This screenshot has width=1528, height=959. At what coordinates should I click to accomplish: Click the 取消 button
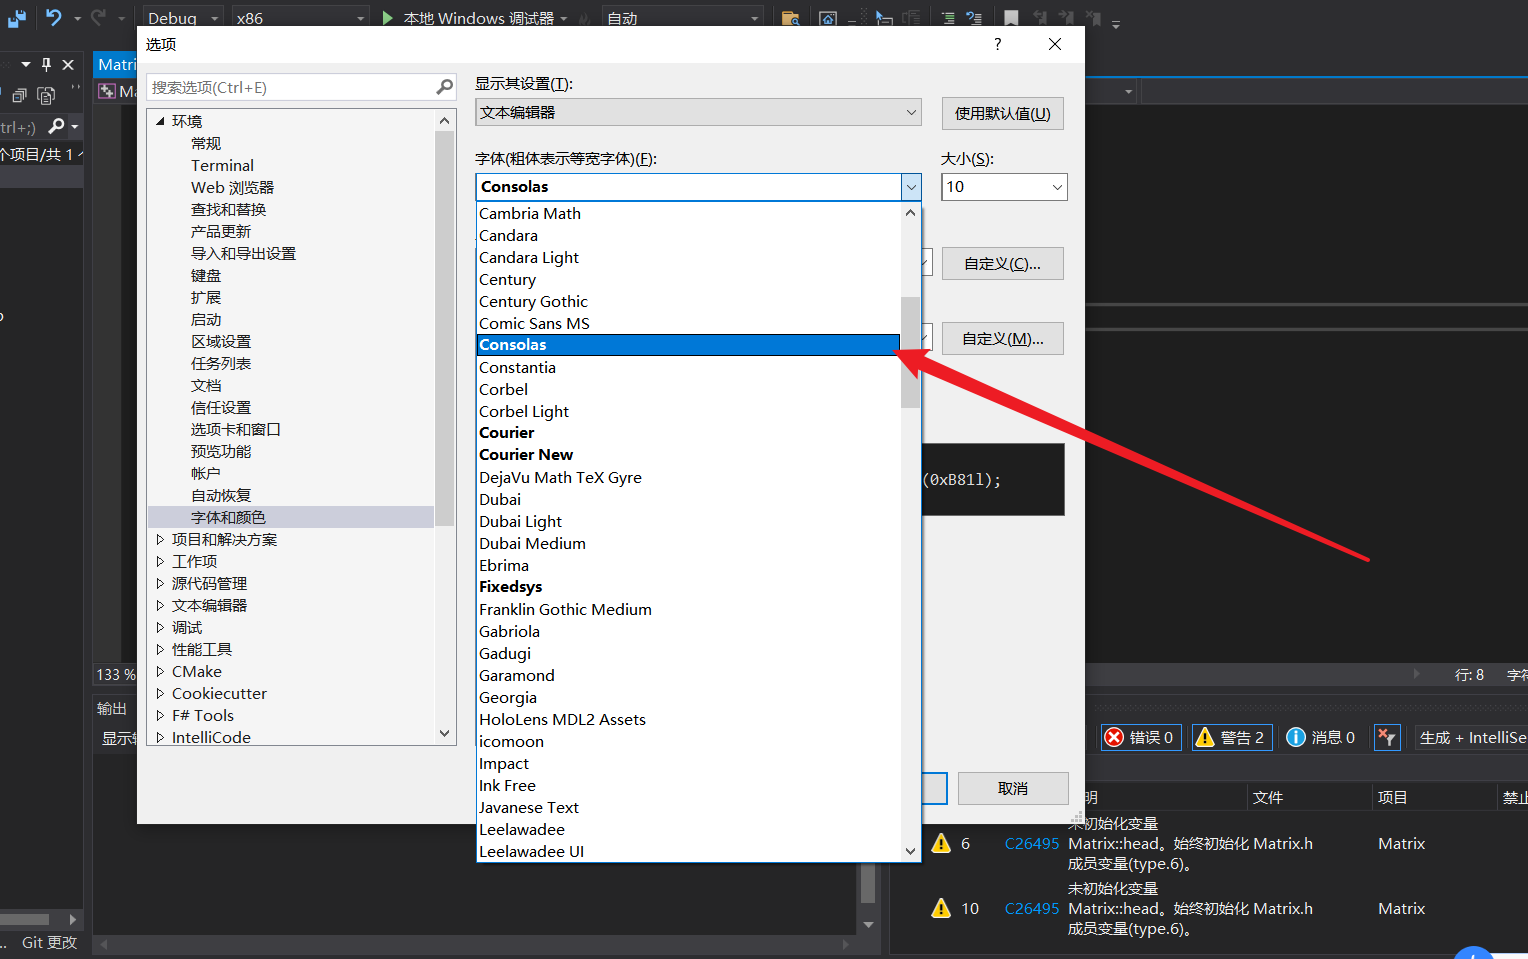point(1013,788)
